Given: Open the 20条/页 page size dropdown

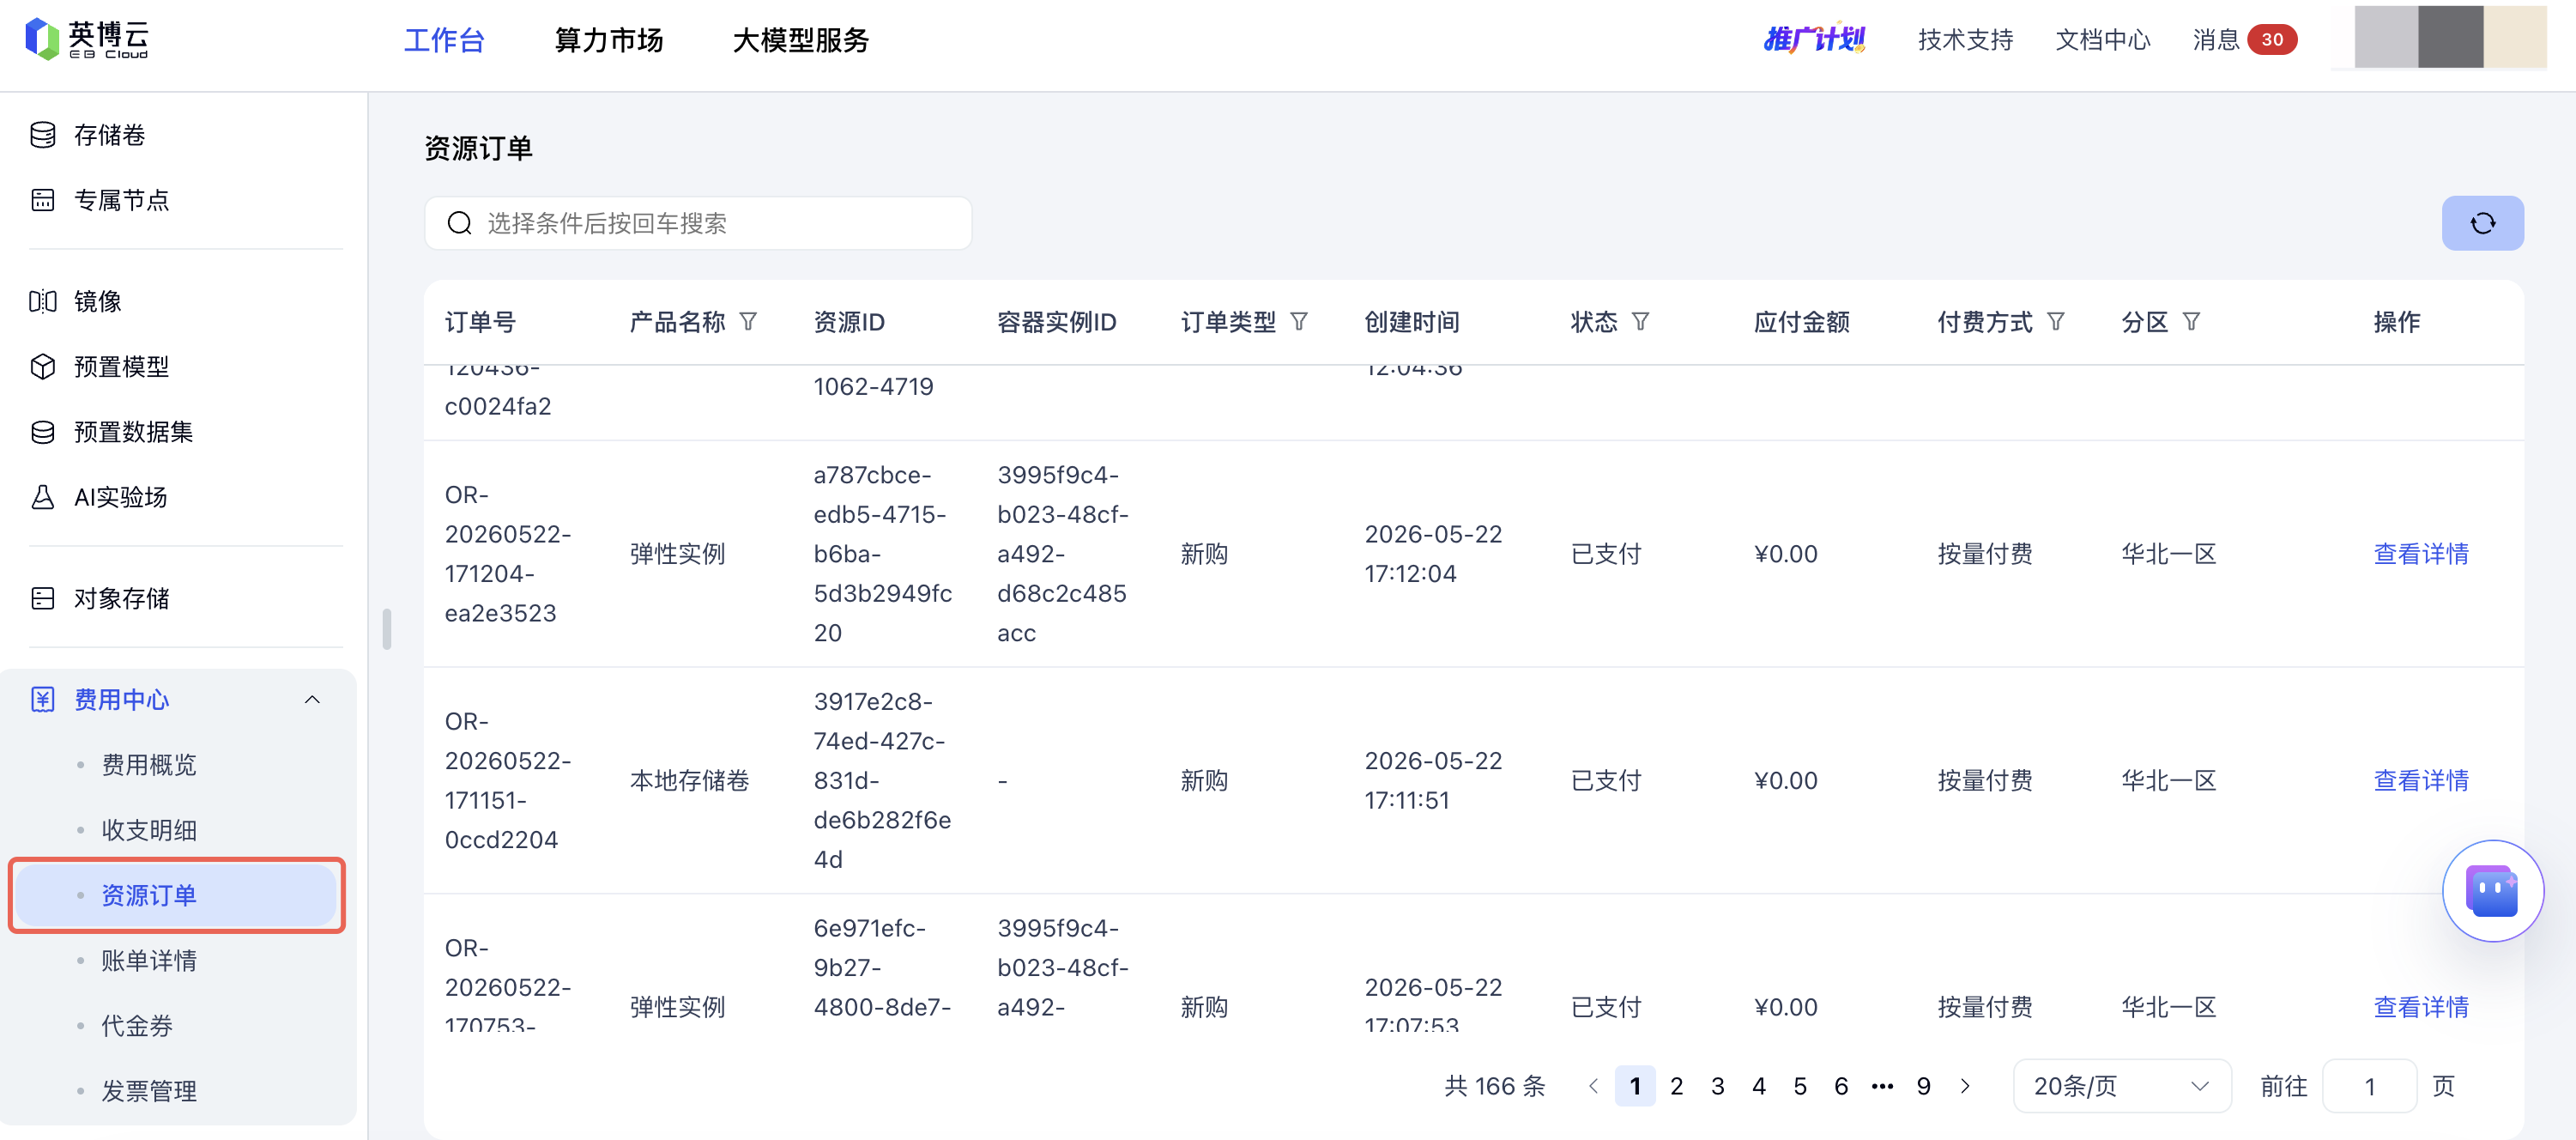Looking at the screenshot, I should tap(2121, 1086).
